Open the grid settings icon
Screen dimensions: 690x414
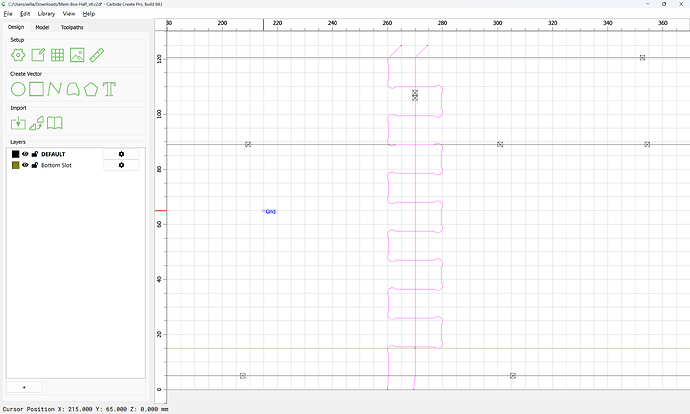point(57,55)
